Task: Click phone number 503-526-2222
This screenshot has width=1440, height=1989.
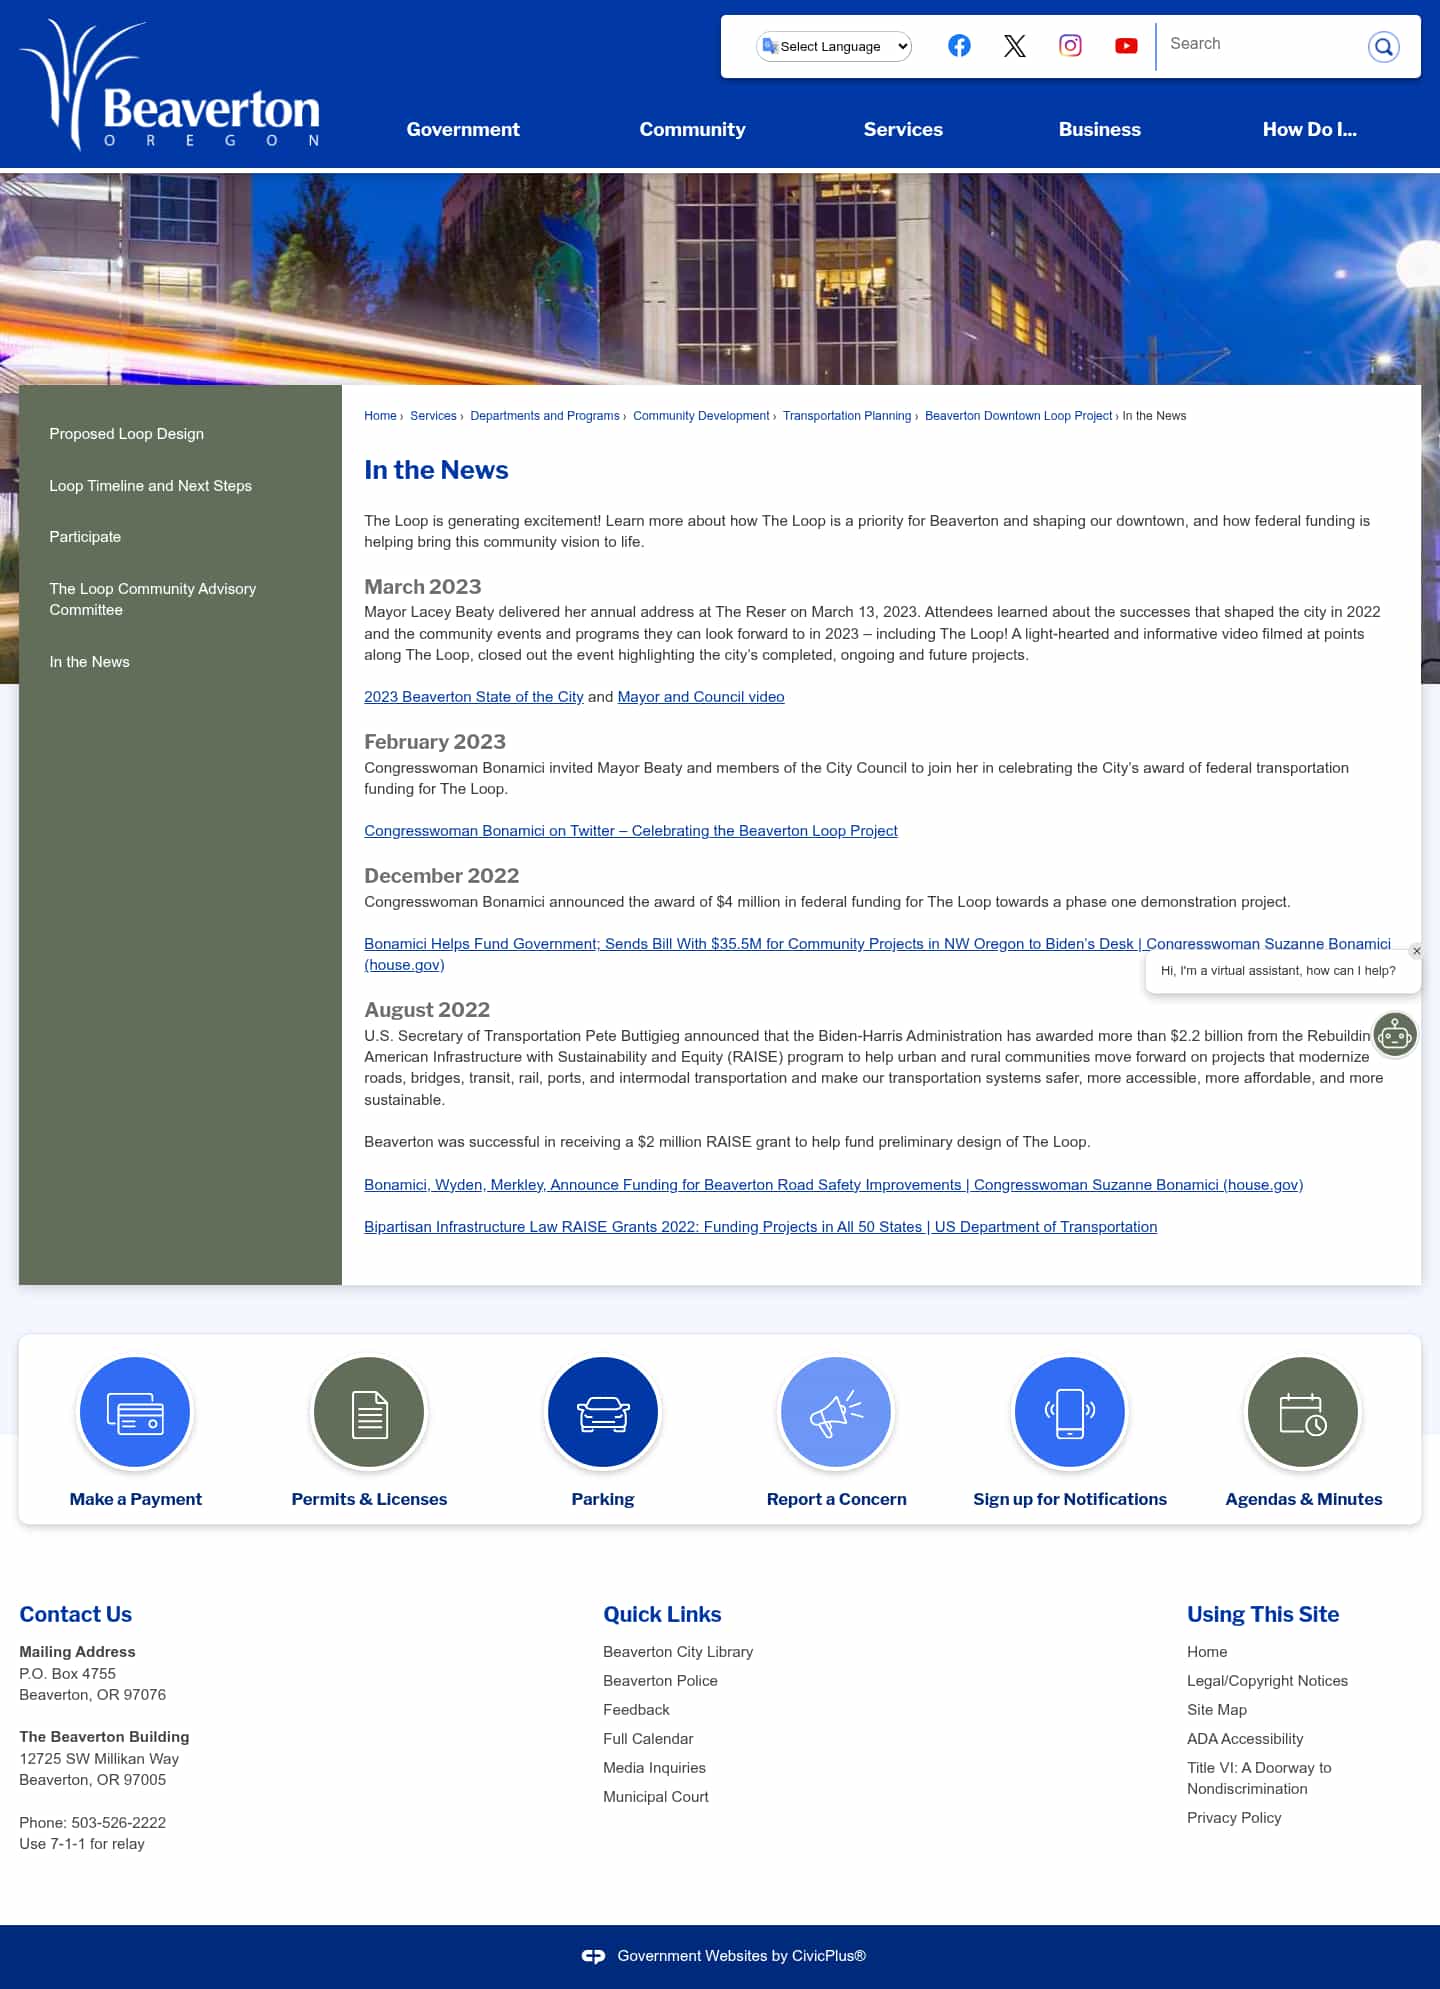Action: 118,1823
